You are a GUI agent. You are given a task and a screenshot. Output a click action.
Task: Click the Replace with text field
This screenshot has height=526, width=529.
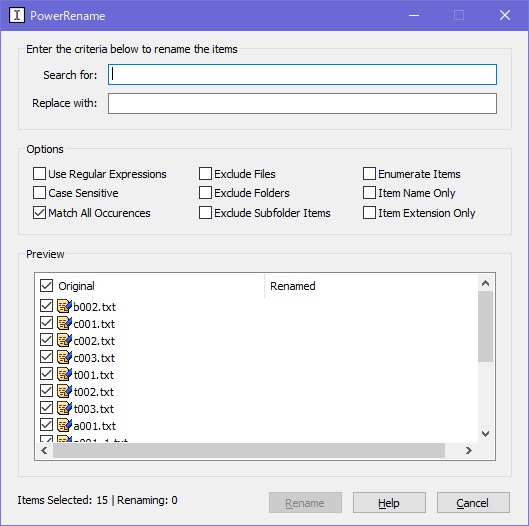pos(302,103)
